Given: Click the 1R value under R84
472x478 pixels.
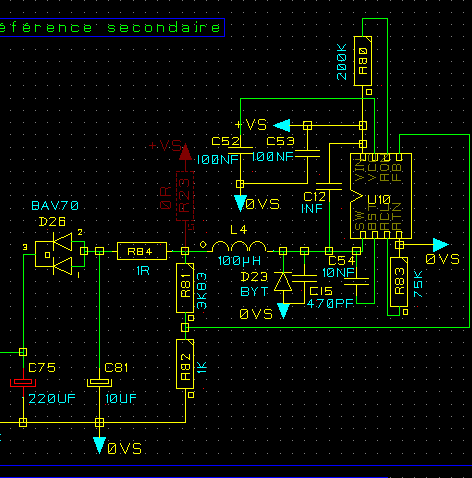Looking at the screenshot, I should (143, 271).
